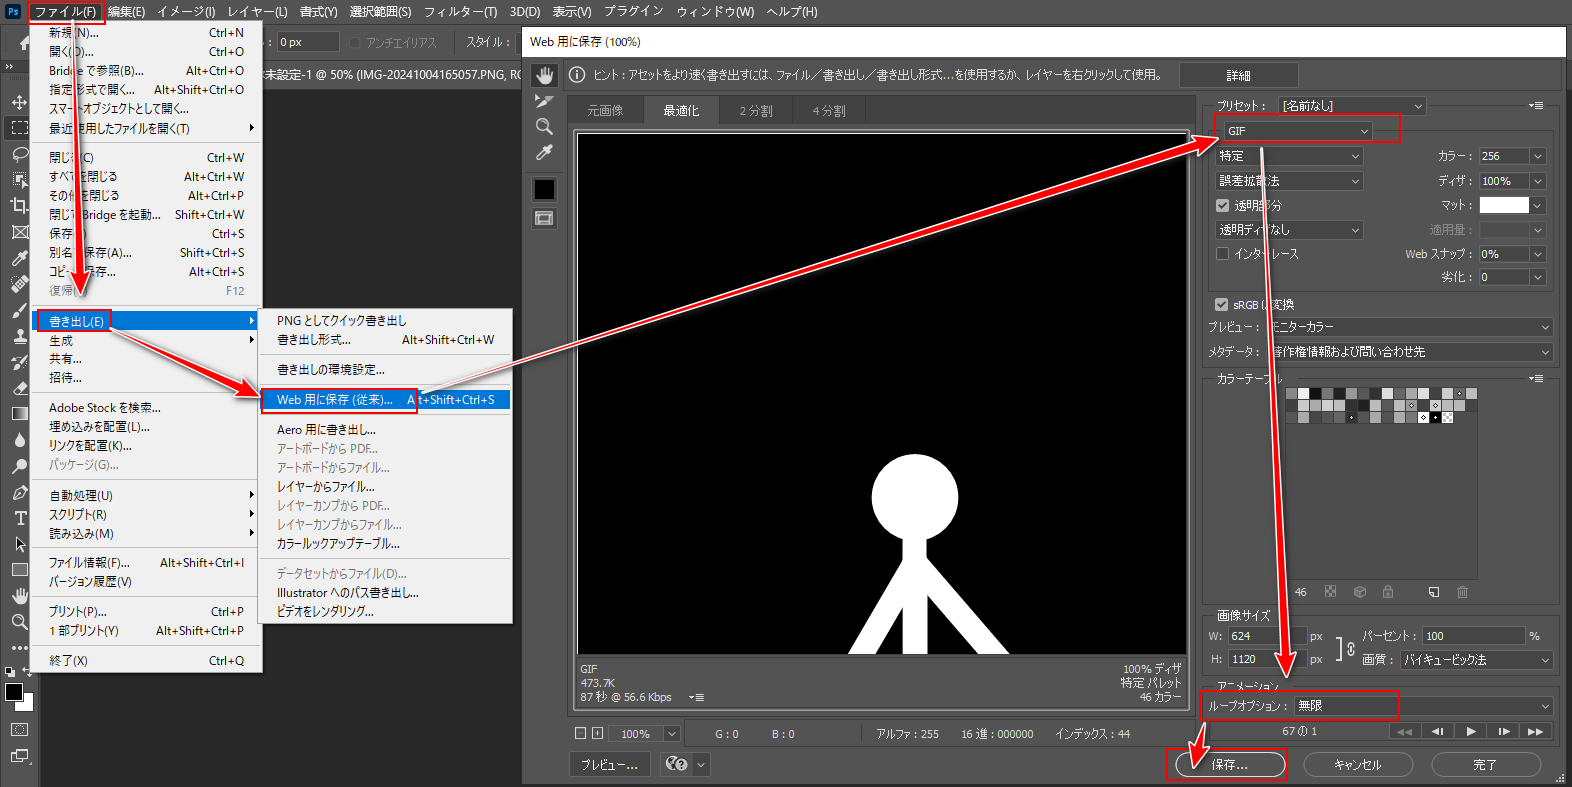
Task: Select the Gradient tool
Action: pos(19,414)
